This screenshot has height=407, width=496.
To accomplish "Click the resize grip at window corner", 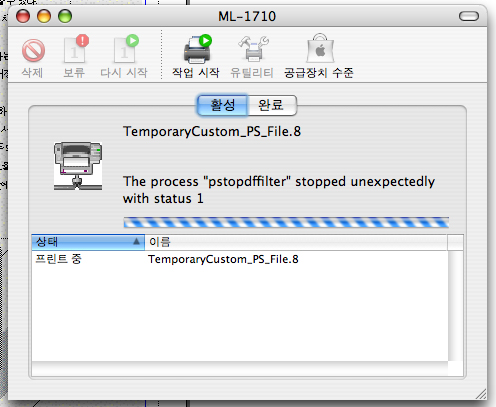I will [x=481, y=394].
